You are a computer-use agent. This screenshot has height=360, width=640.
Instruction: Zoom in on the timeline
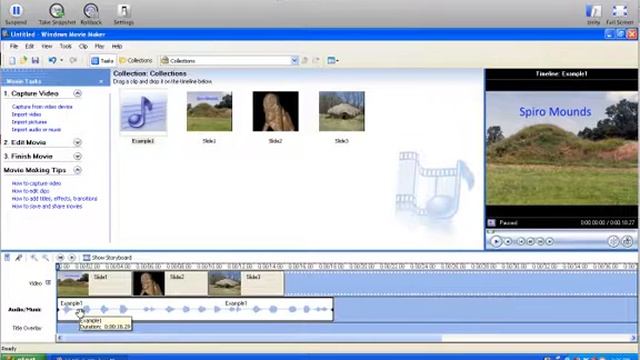(x=34, y=258)
